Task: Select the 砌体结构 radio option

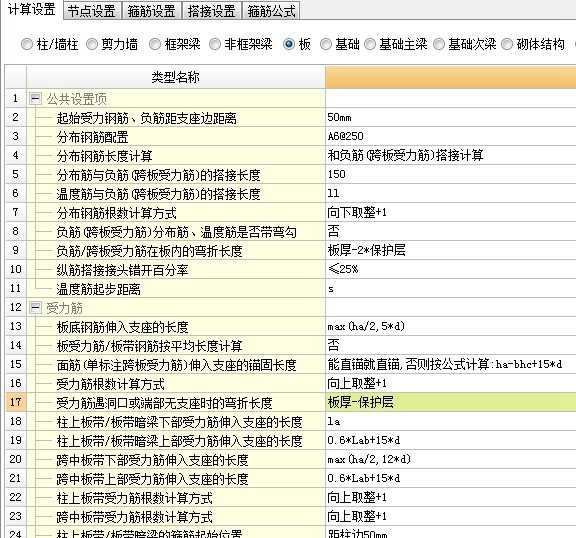Action: click(507, 44)
